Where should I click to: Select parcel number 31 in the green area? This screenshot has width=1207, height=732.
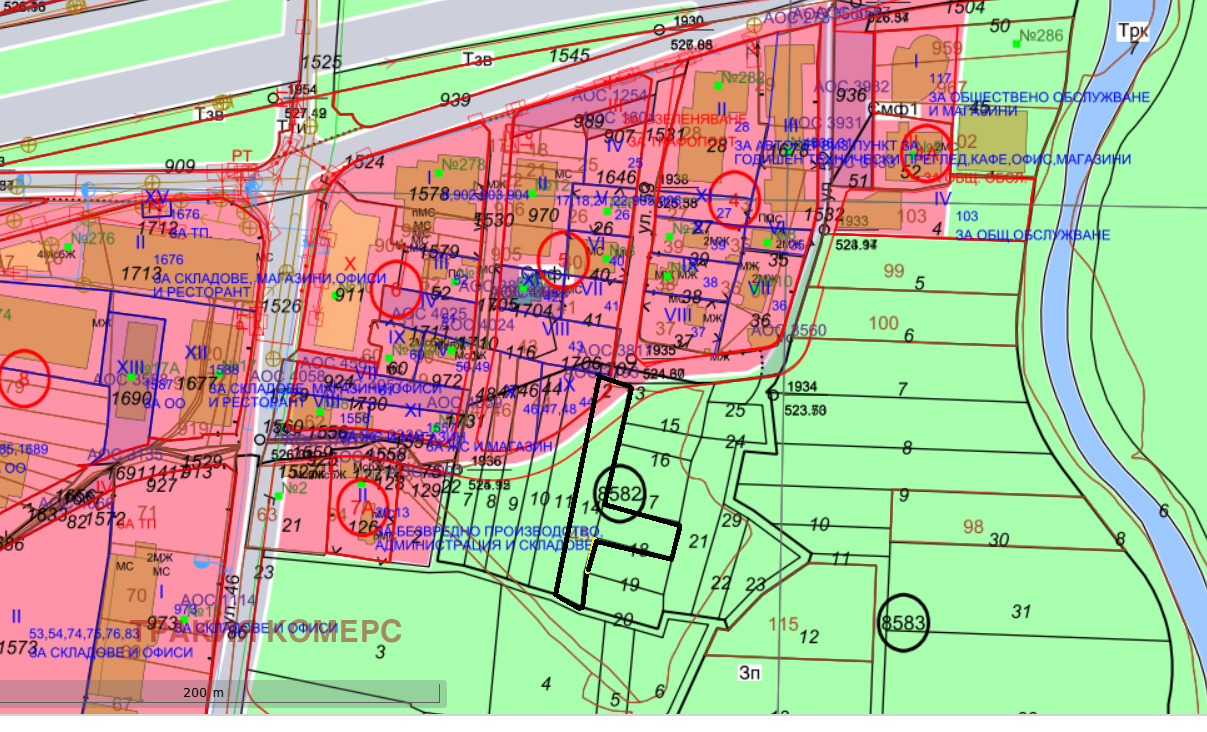coord(1020,611)
